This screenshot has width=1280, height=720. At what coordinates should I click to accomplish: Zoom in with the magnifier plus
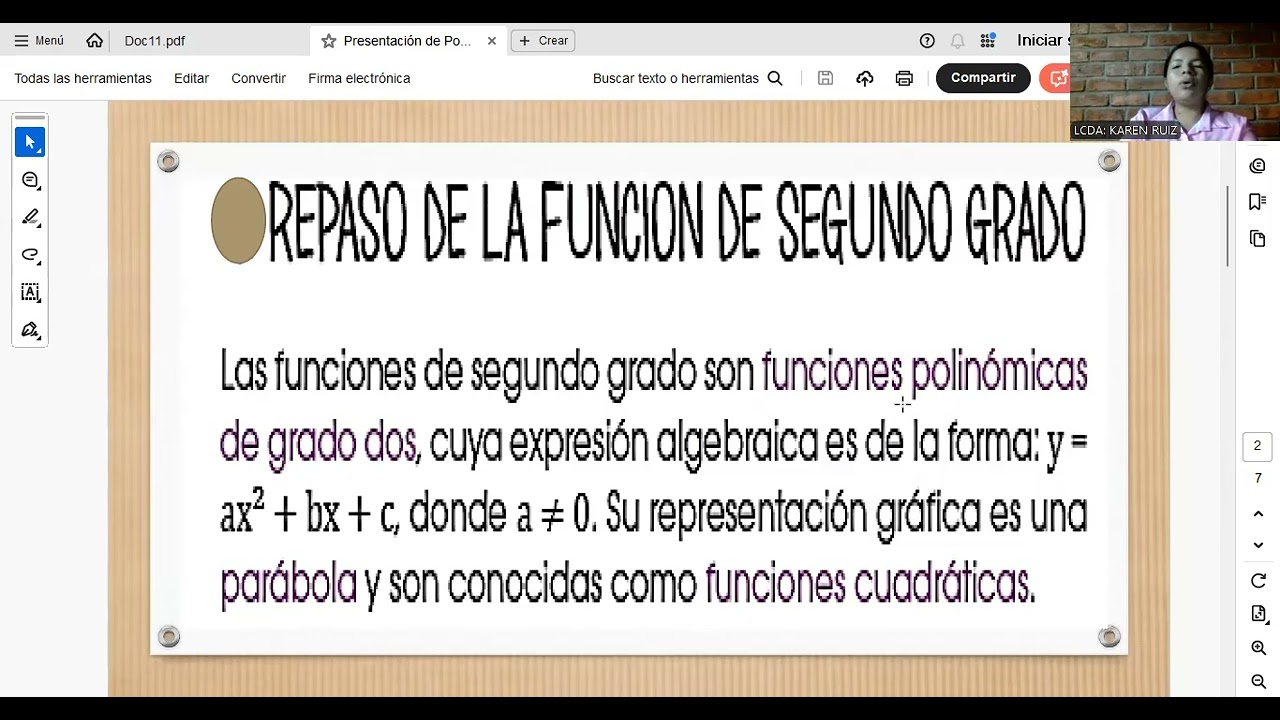click(1258, 648)
